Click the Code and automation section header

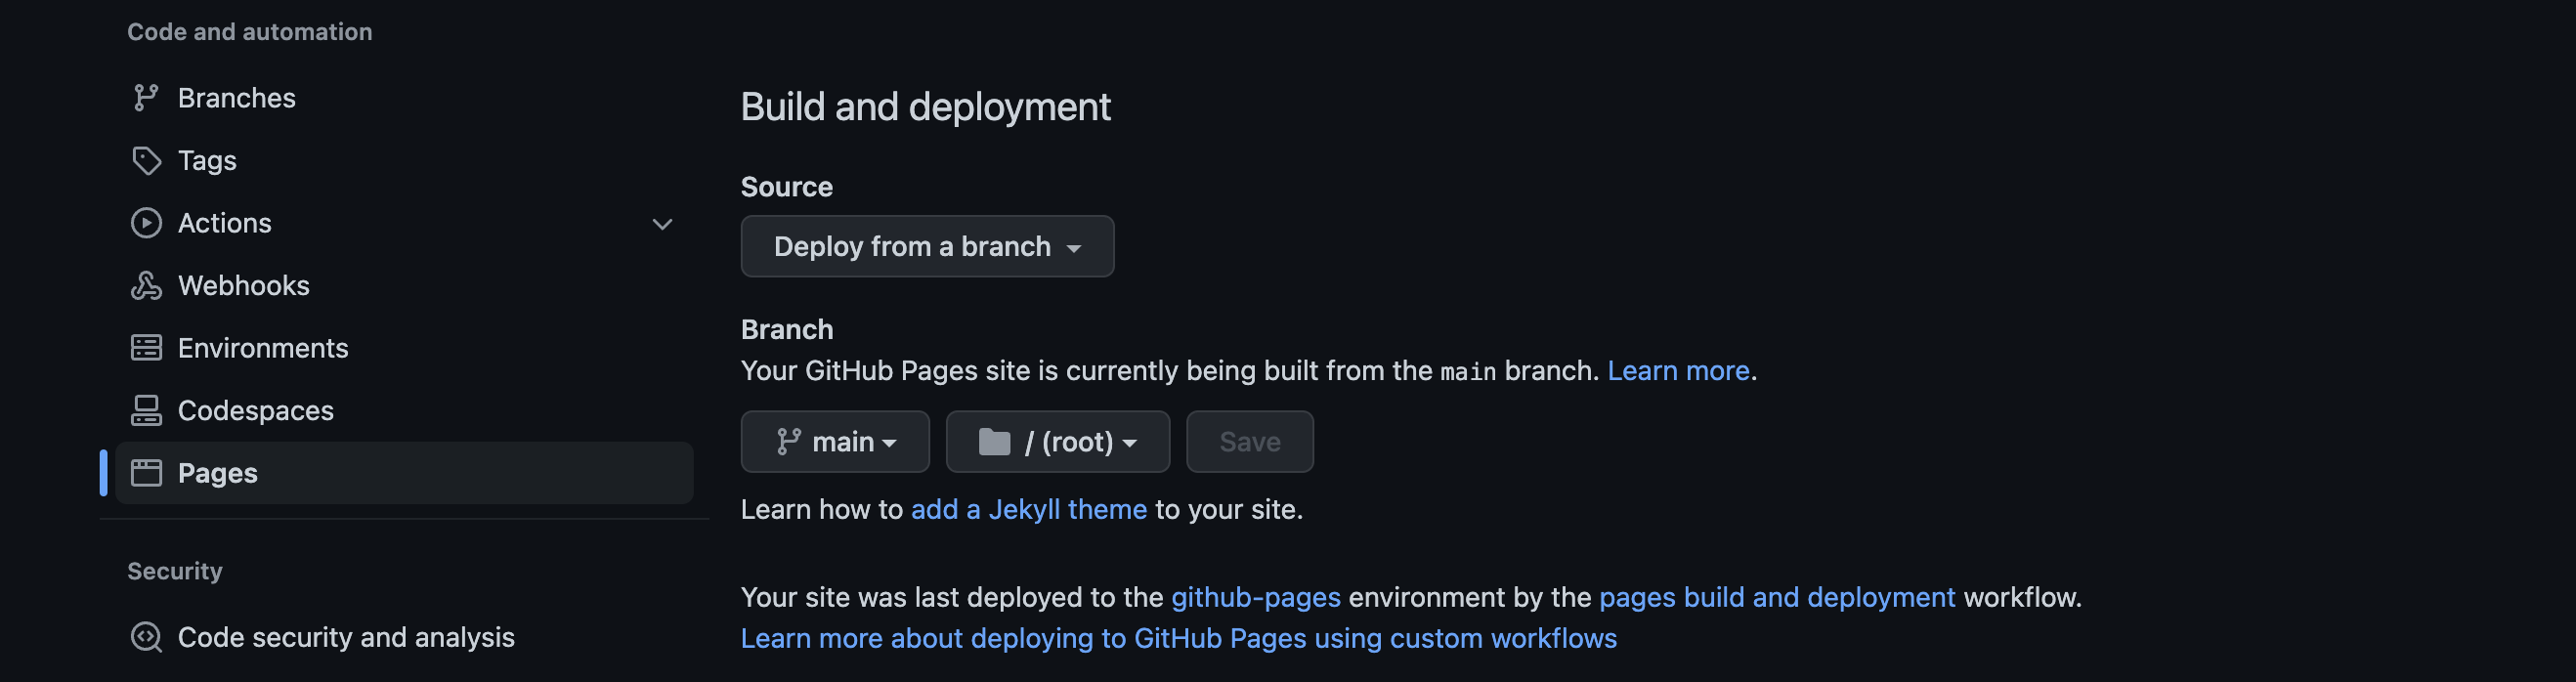[x=249, y=32]
